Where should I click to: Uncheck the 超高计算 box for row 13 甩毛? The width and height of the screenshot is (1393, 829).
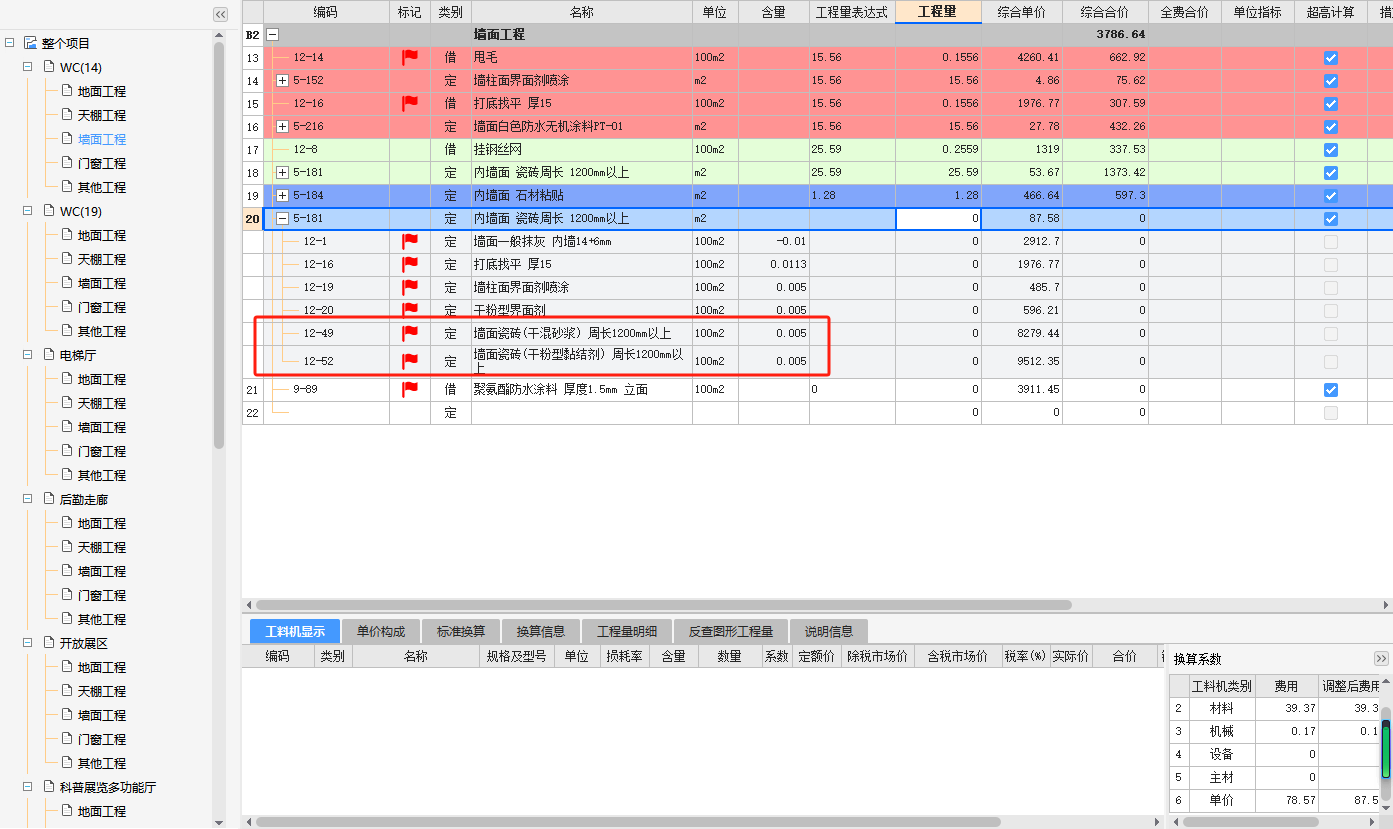pos(1330,58)
